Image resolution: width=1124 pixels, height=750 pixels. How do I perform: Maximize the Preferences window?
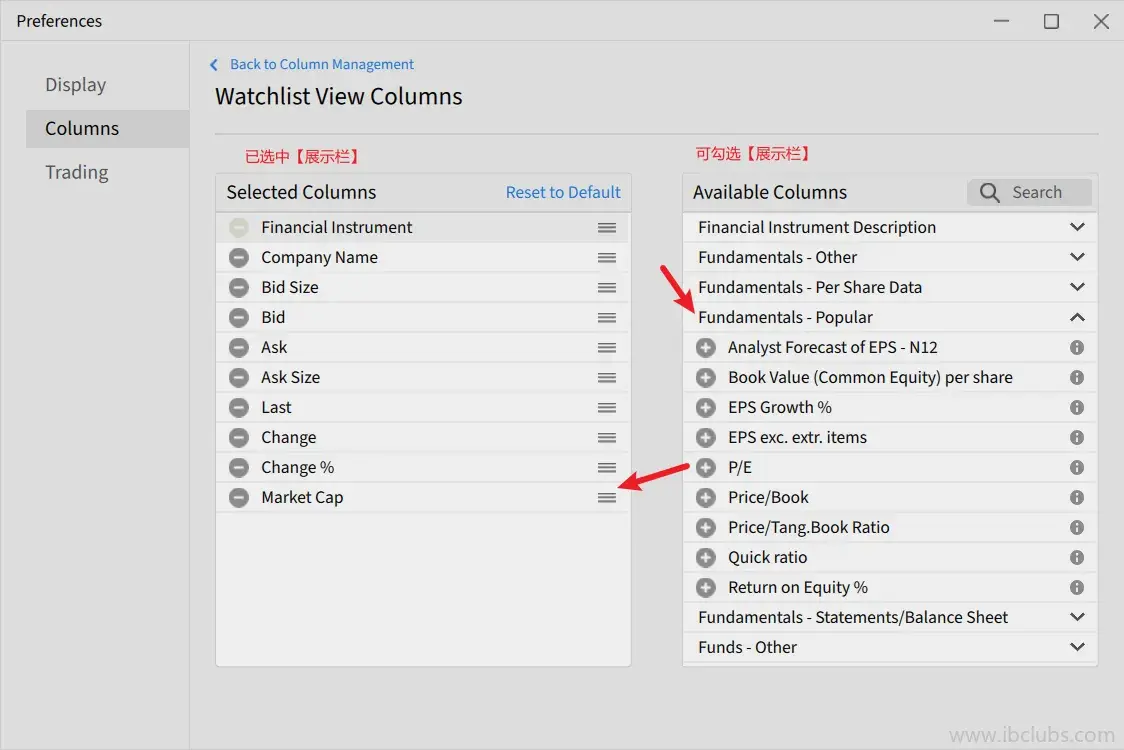[1051, 21]
